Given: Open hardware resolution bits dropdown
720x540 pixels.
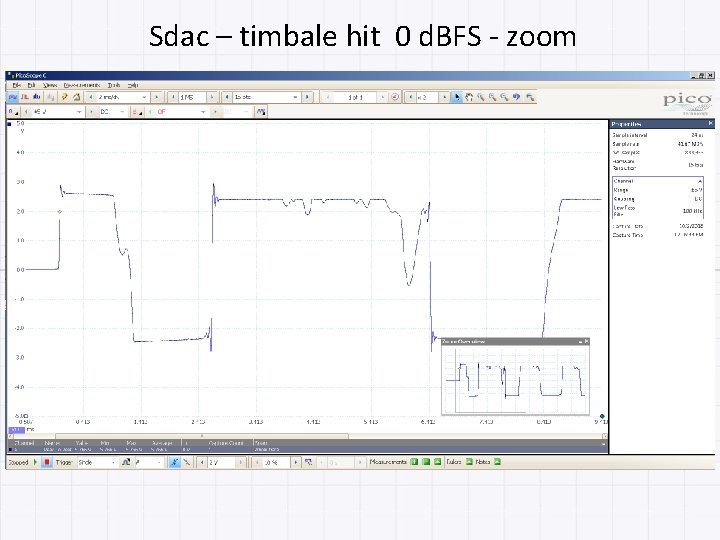Looking at the screenshot, I should coord(295,97).
